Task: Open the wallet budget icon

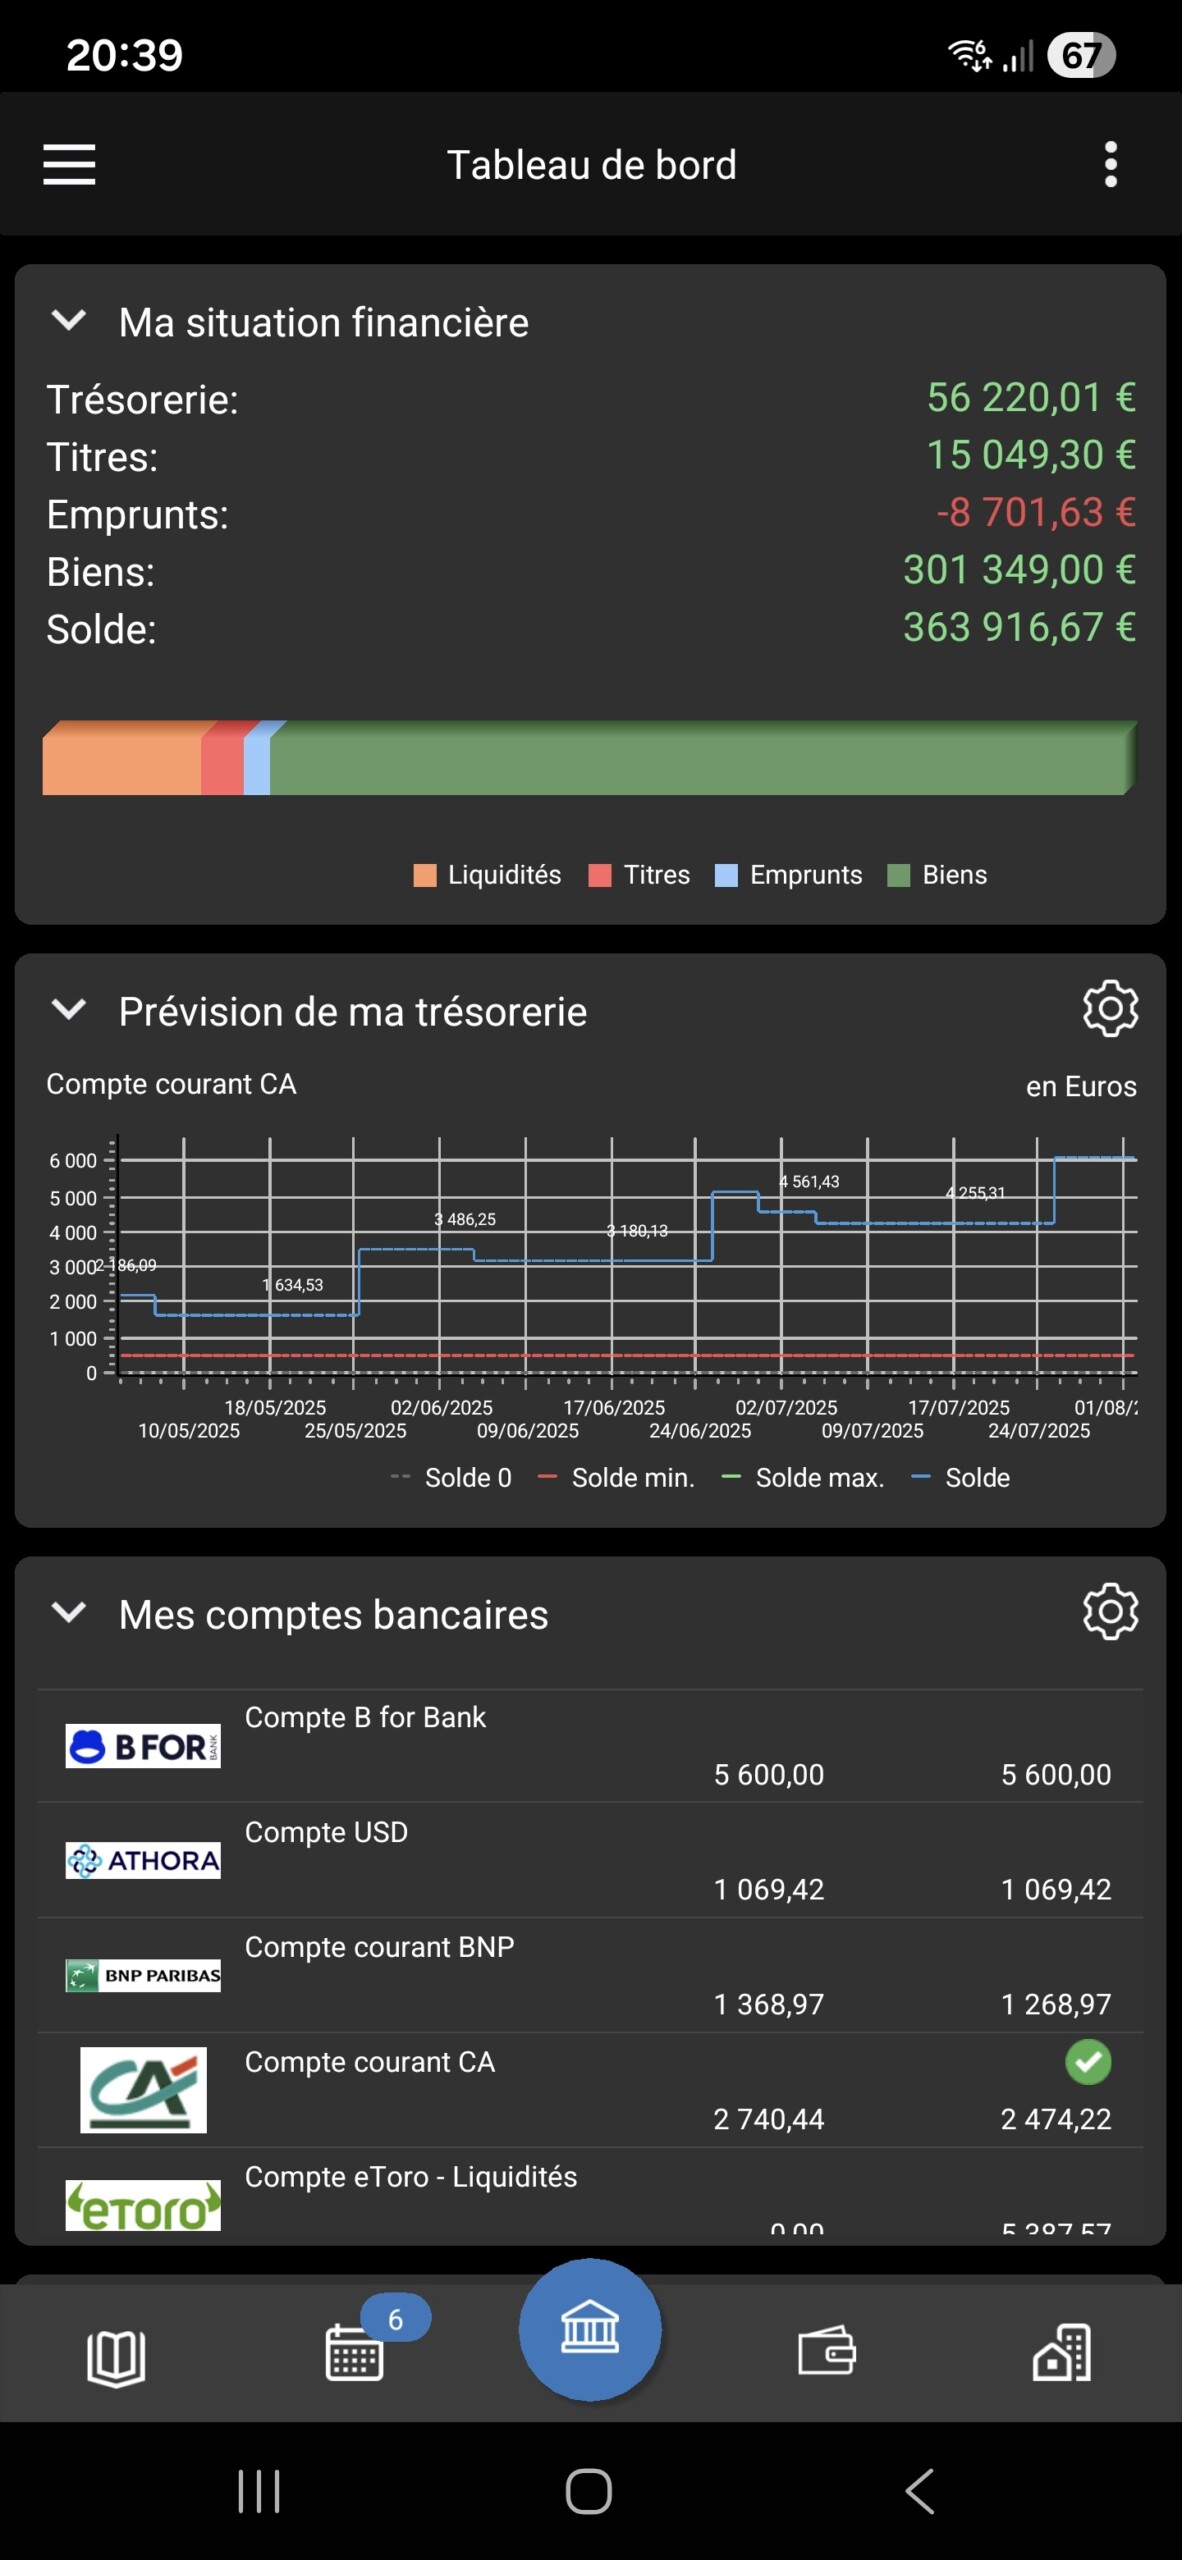Action: tap(827, 2350)
